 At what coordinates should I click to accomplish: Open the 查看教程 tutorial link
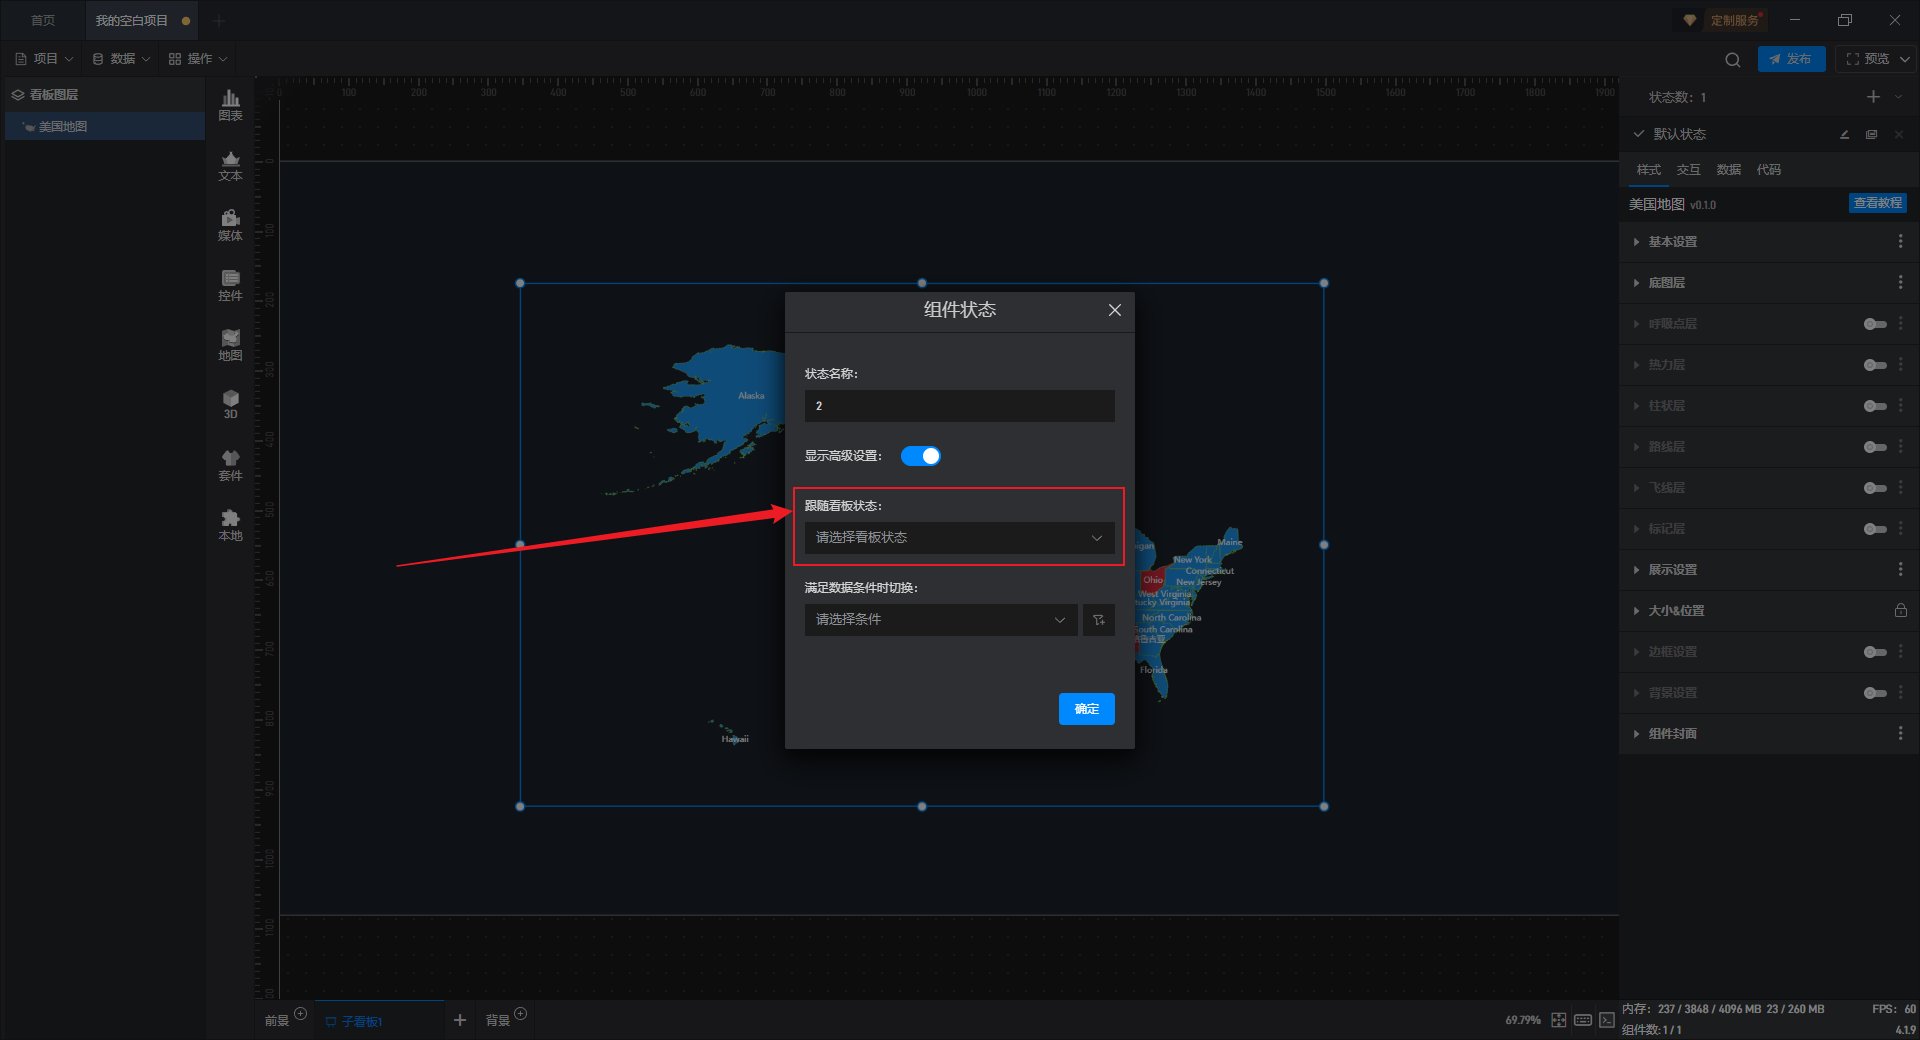click(x=1877, y=203)
